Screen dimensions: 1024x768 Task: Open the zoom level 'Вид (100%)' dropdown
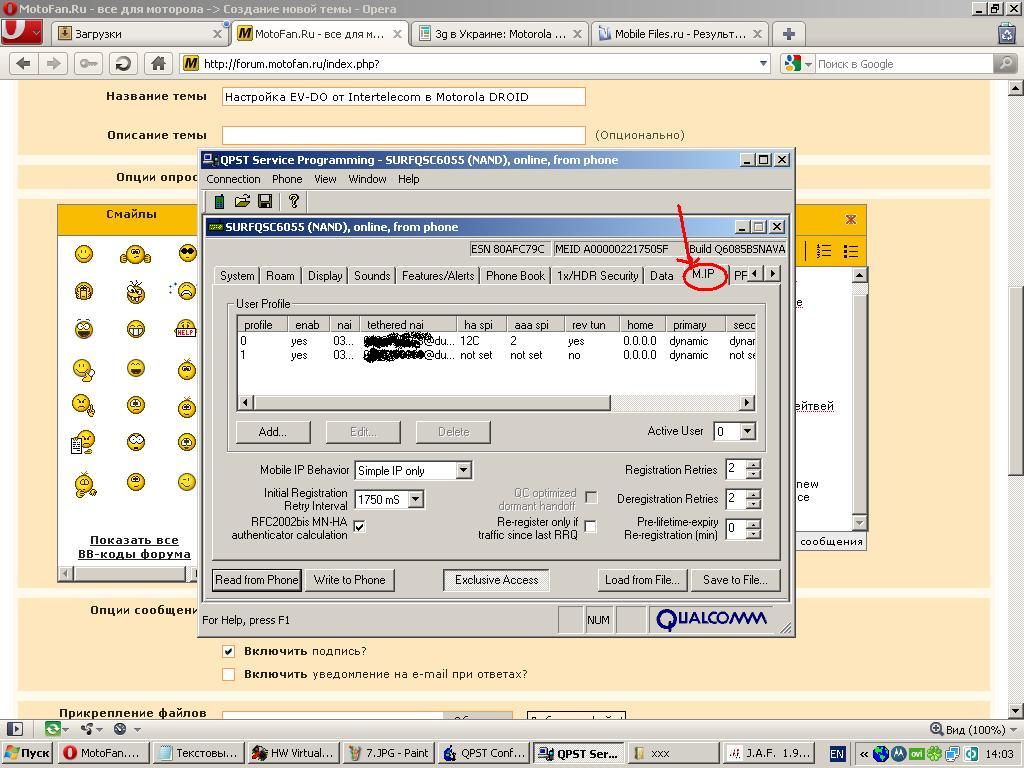(x=972, y=729)
